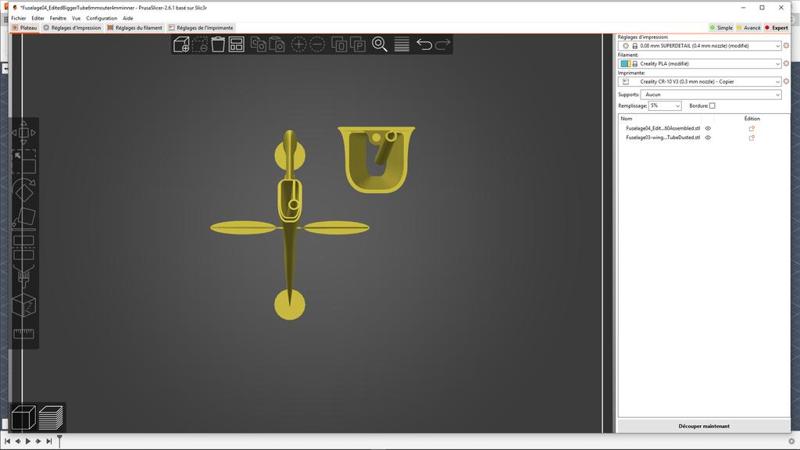800x450 pixels.
Task: Open the Configuration menu
Action: [102, 18]
